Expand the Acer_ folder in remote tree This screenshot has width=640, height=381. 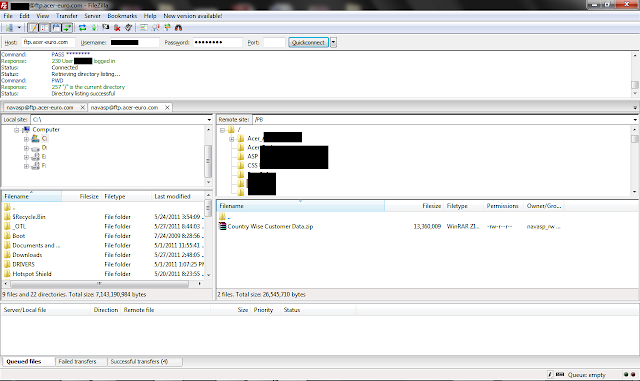pyautogui.click(x=231, y=139)
